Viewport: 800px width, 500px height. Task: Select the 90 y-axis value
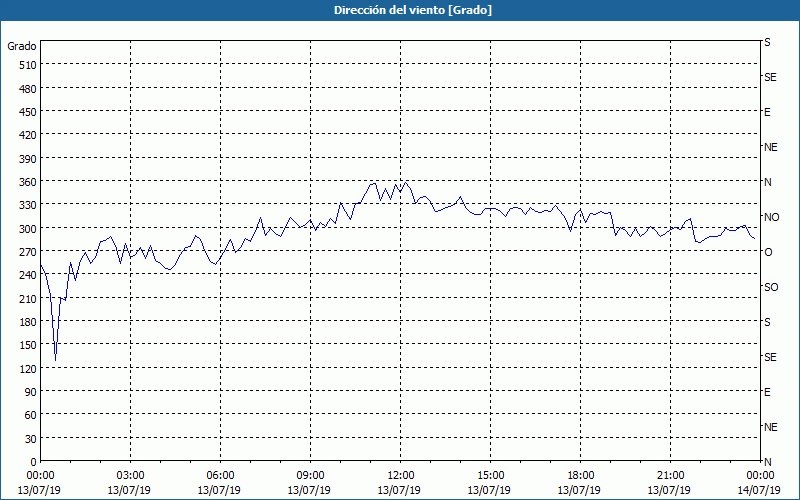point(31,392)
